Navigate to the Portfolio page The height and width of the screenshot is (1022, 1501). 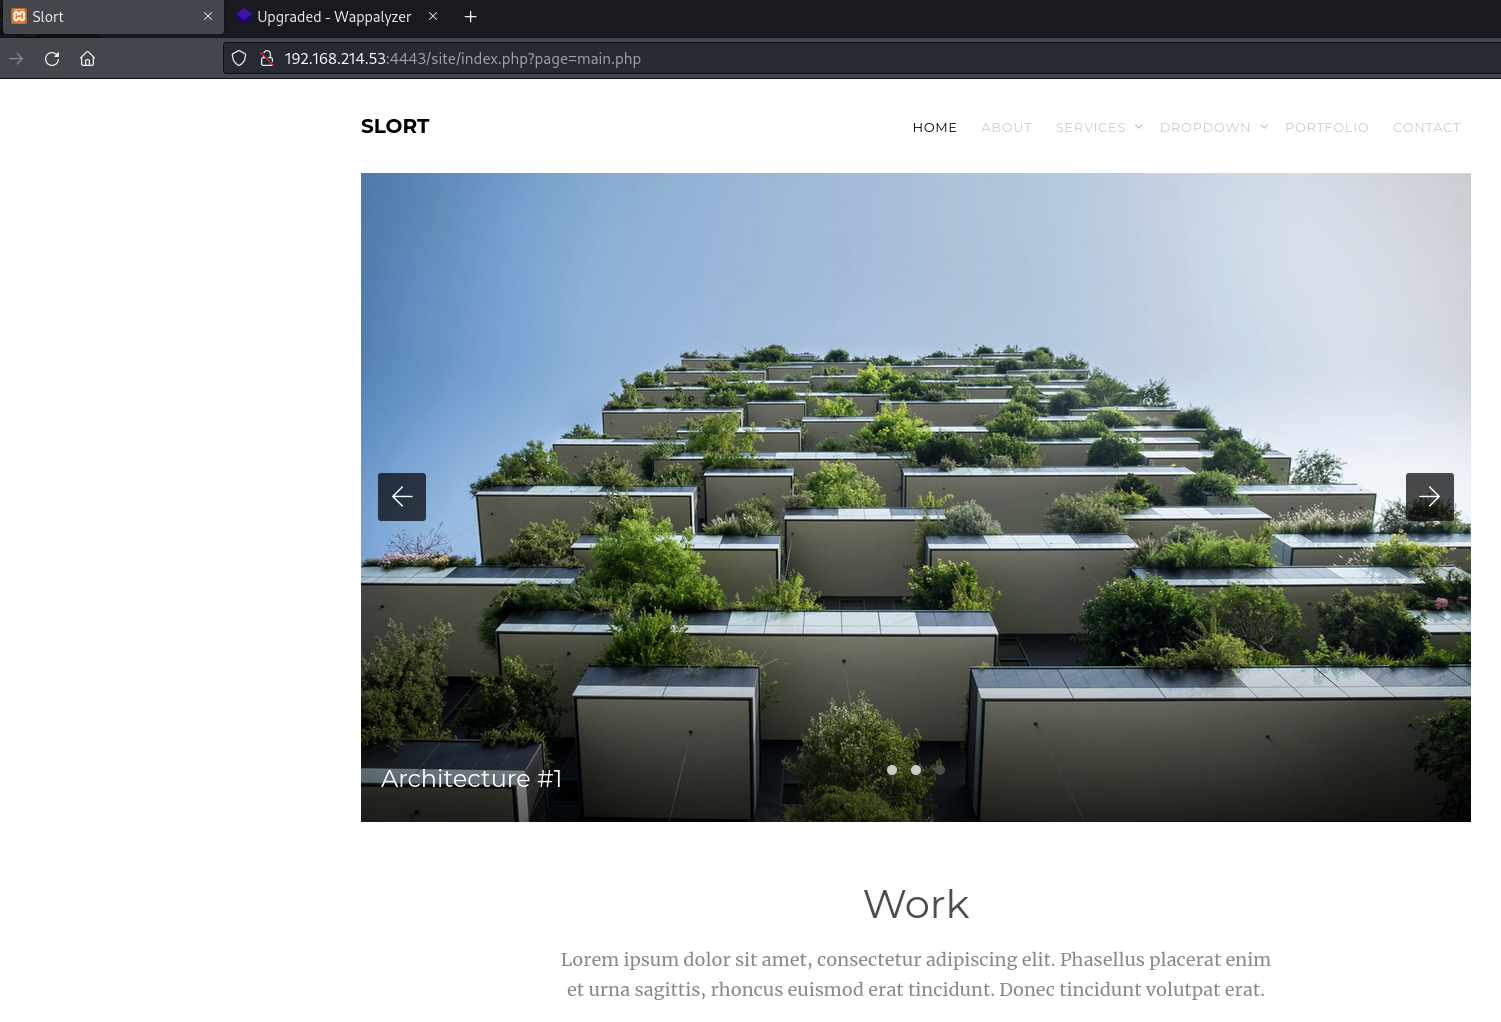click(1326, 128)
